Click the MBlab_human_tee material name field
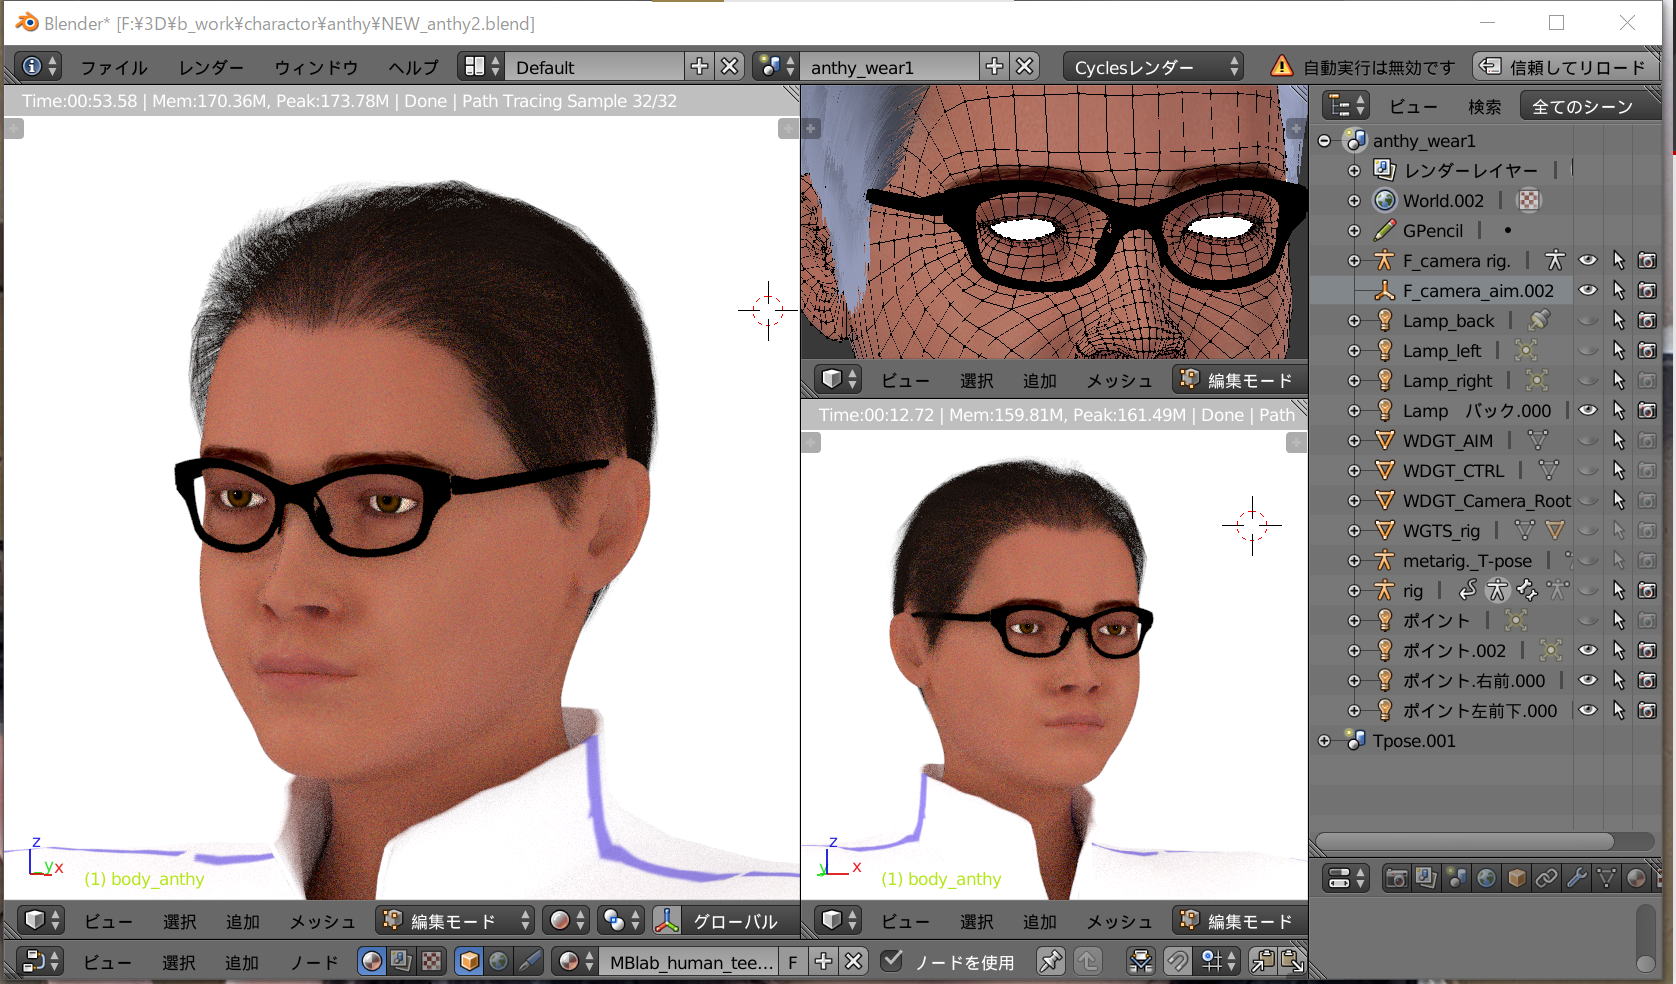Viewport: 1676px width, 984px height. tap(691, 962)
